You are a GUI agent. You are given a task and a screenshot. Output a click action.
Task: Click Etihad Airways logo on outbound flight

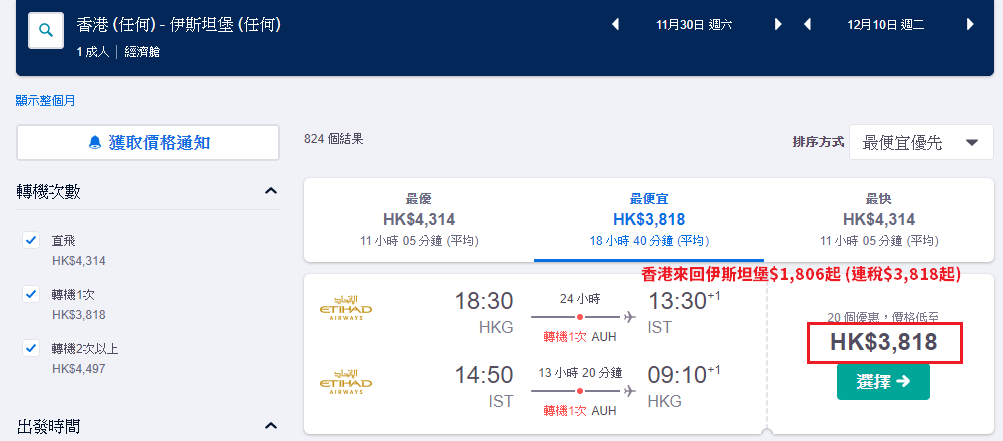345,308
